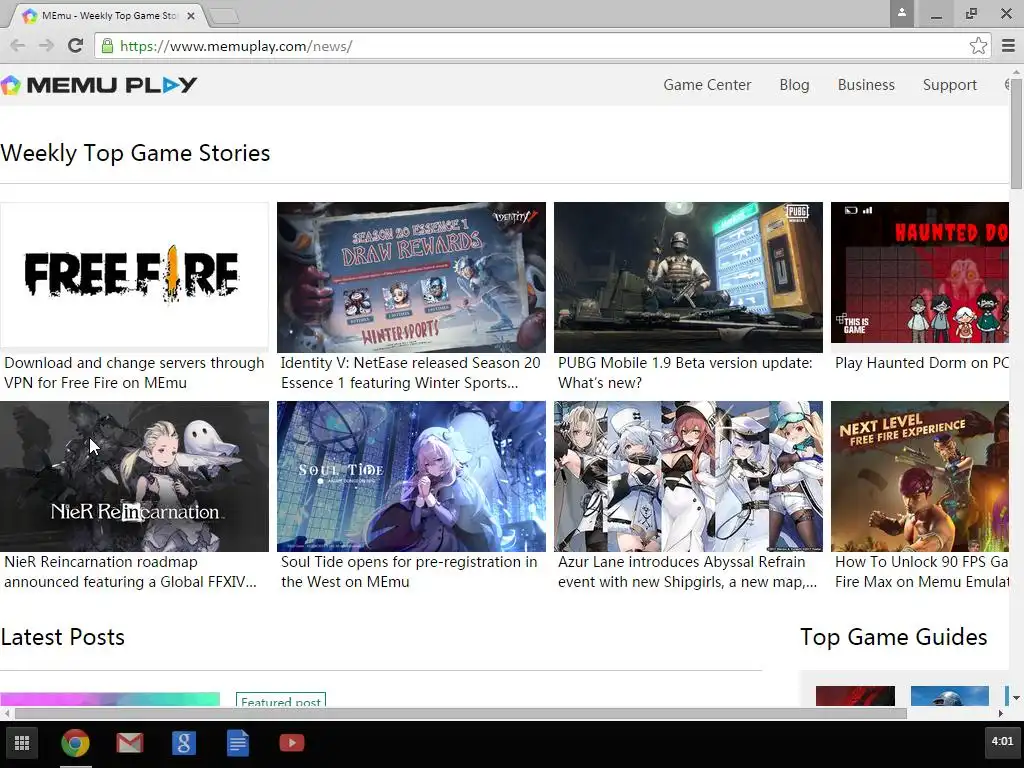Open Google Search icon from the shelf
Viewport: 1024px width, 768px height.
pyautogui.click(x=184, y=743)
